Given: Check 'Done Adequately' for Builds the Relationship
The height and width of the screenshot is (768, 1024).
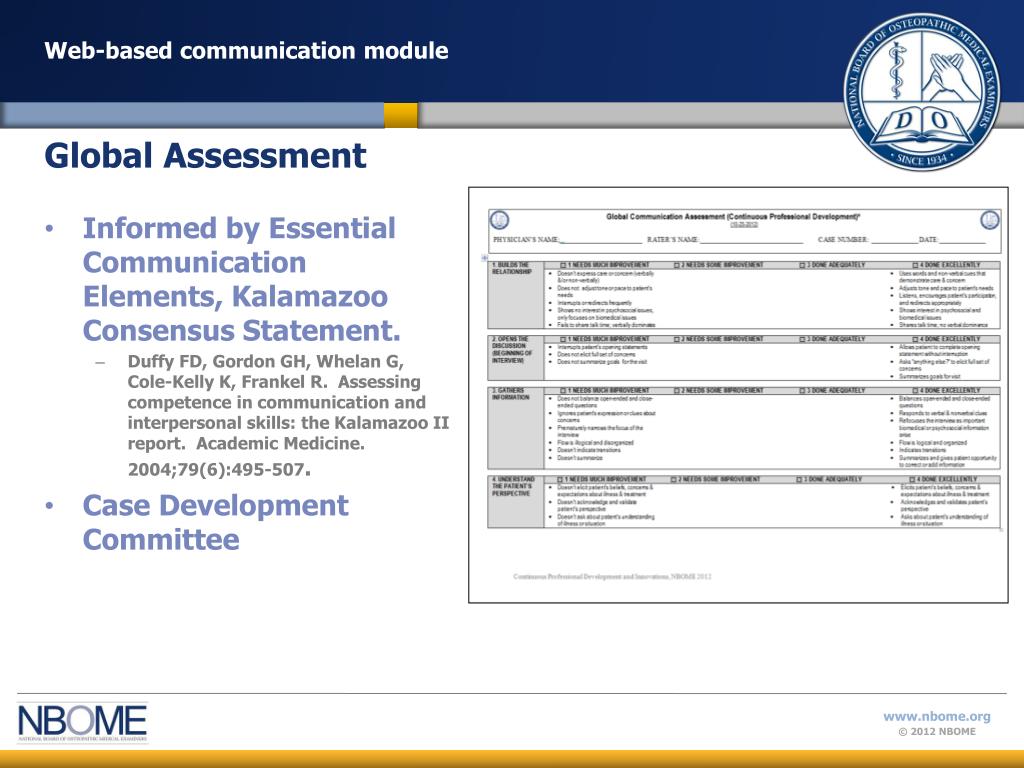Looking at the screenshot, I should coord(803,265).
